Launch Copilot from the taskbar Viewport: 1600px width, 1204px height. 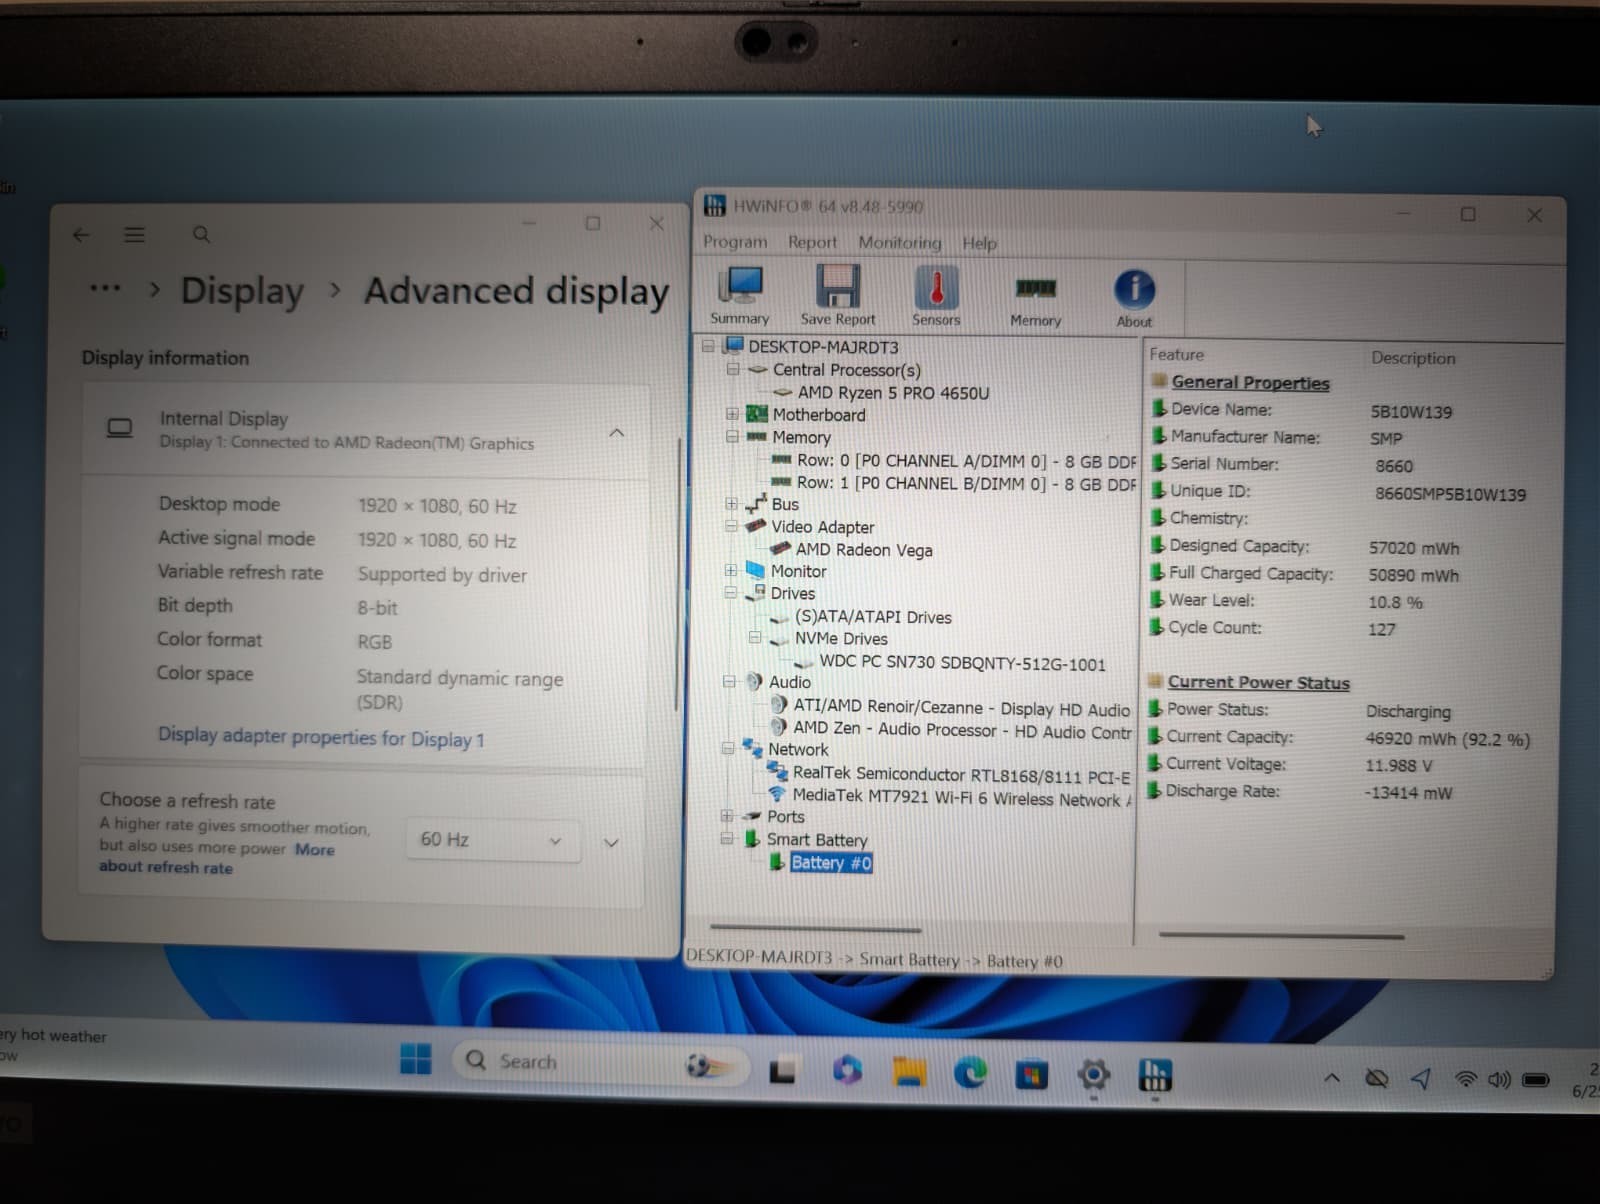tap(847, 1070)
